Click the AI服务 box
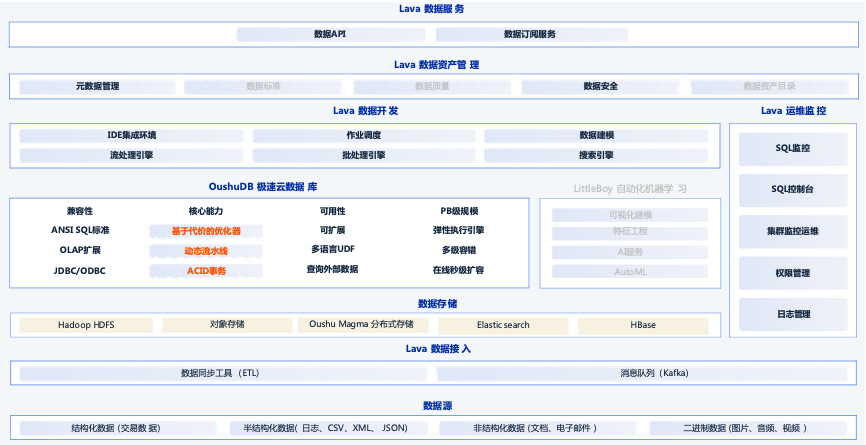 [630, 252]
